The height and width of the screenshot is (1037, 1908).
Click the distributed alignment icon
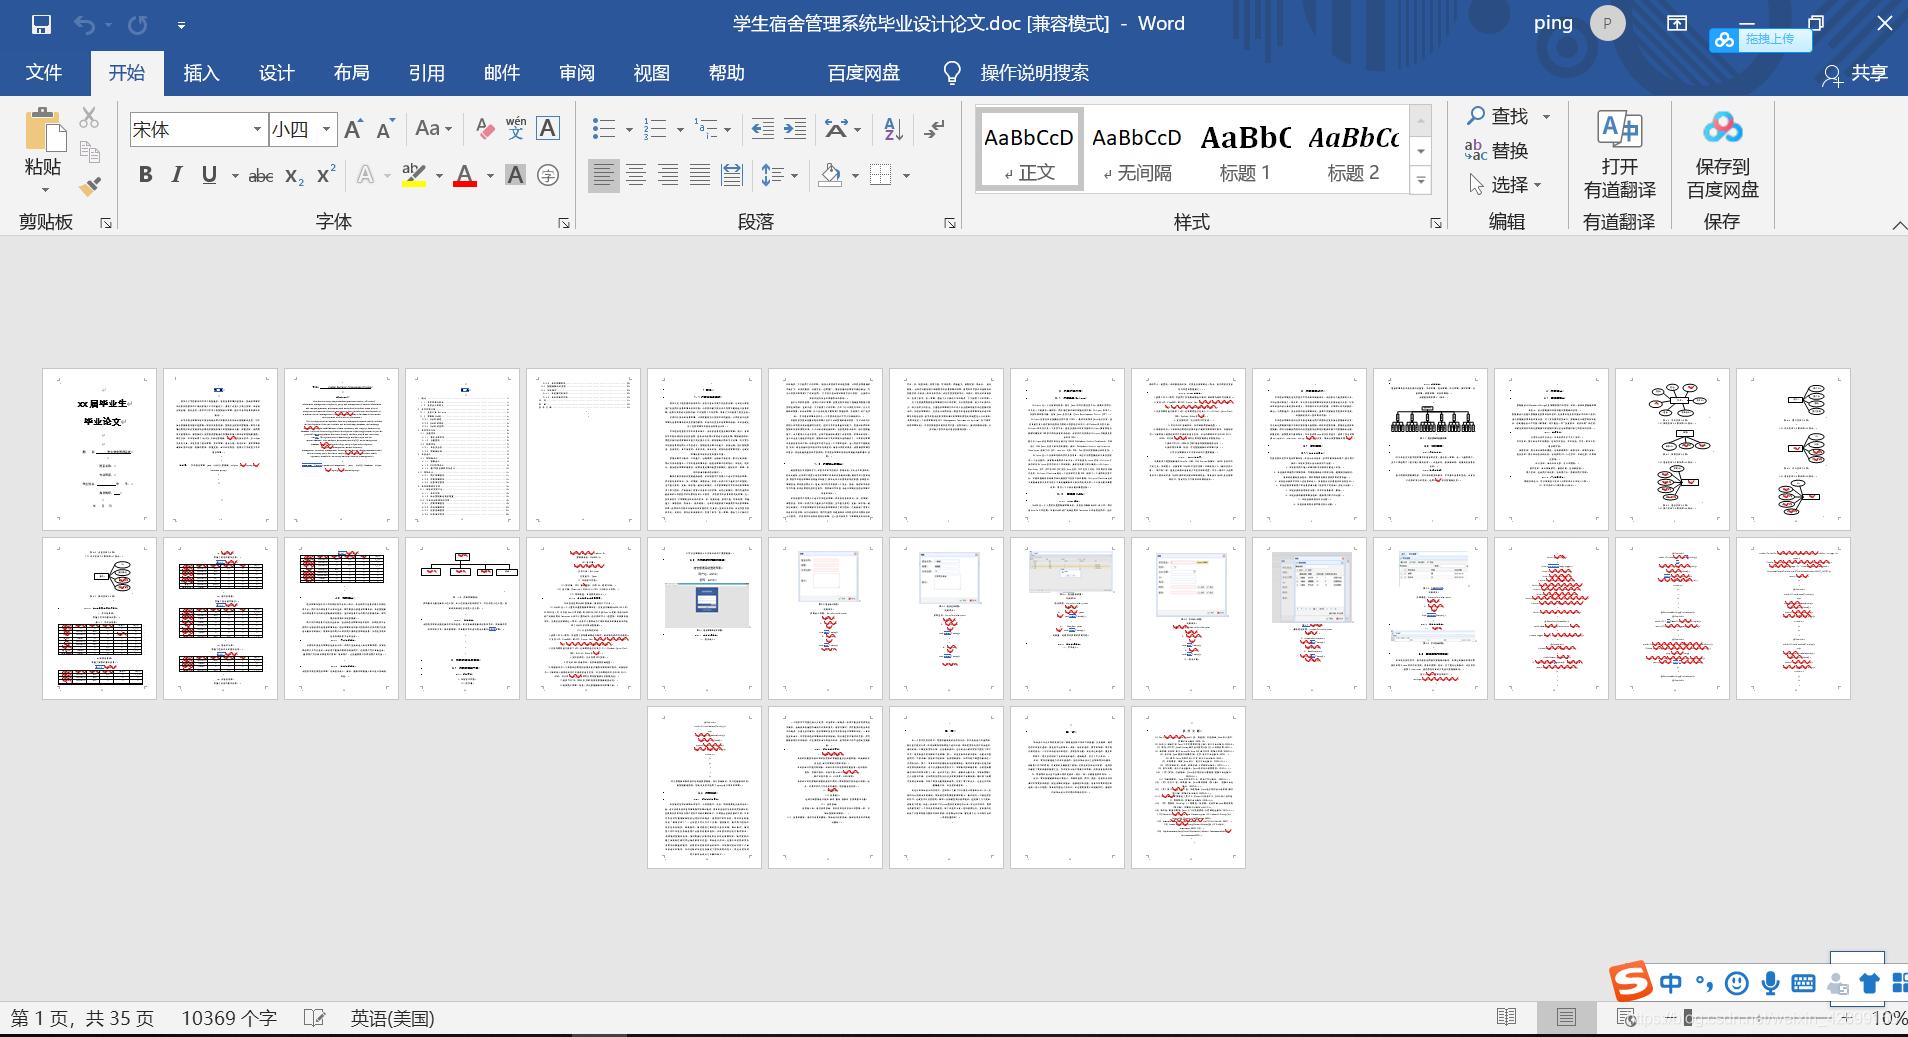(732, 176)
